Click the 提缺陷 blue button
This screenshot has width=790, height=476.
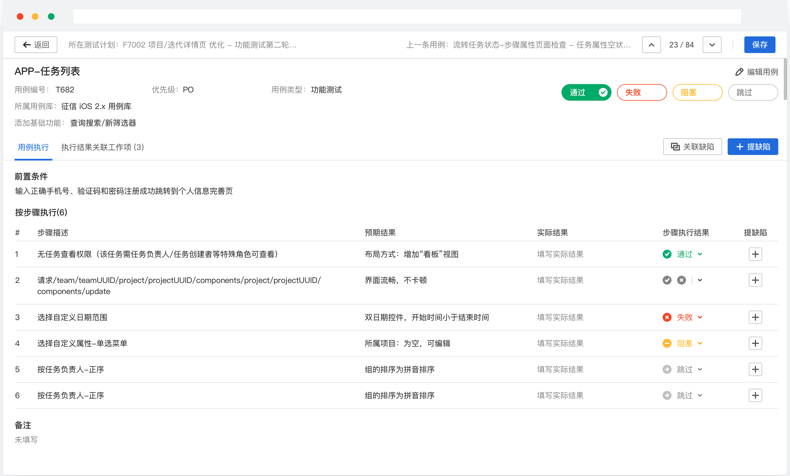click(753, 147)
